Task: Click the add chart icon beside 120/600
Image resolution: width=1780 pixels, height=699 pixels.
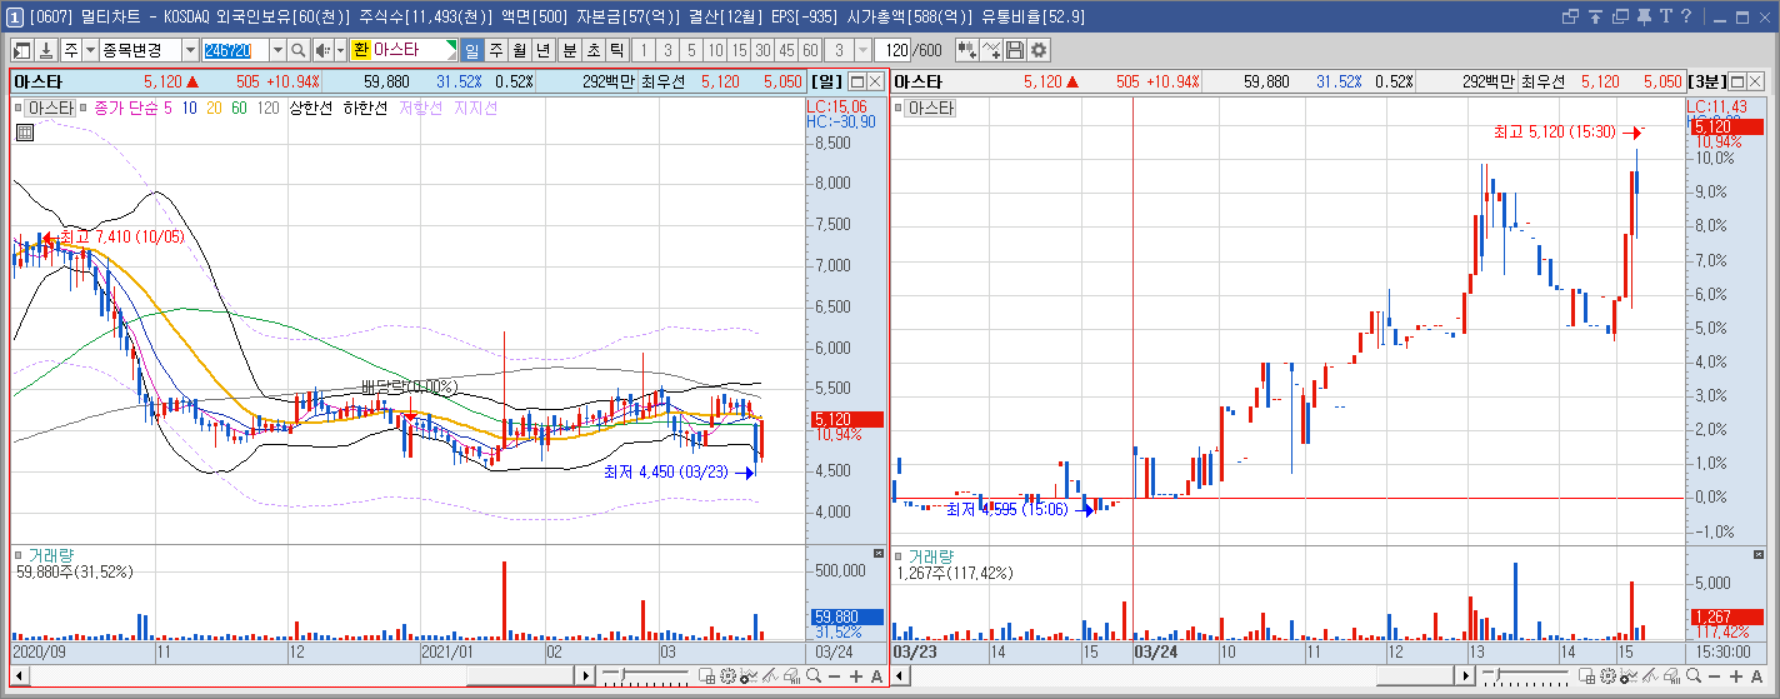Action: tap(967, 50)
